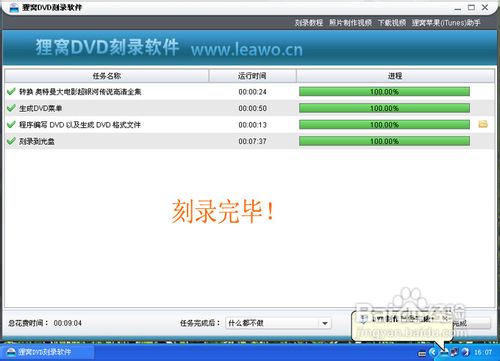The height and width of the screenshot is (361, 500).
Task: Click the green checkmark on 刻录到光盘 row
Action: coord(11,141)
